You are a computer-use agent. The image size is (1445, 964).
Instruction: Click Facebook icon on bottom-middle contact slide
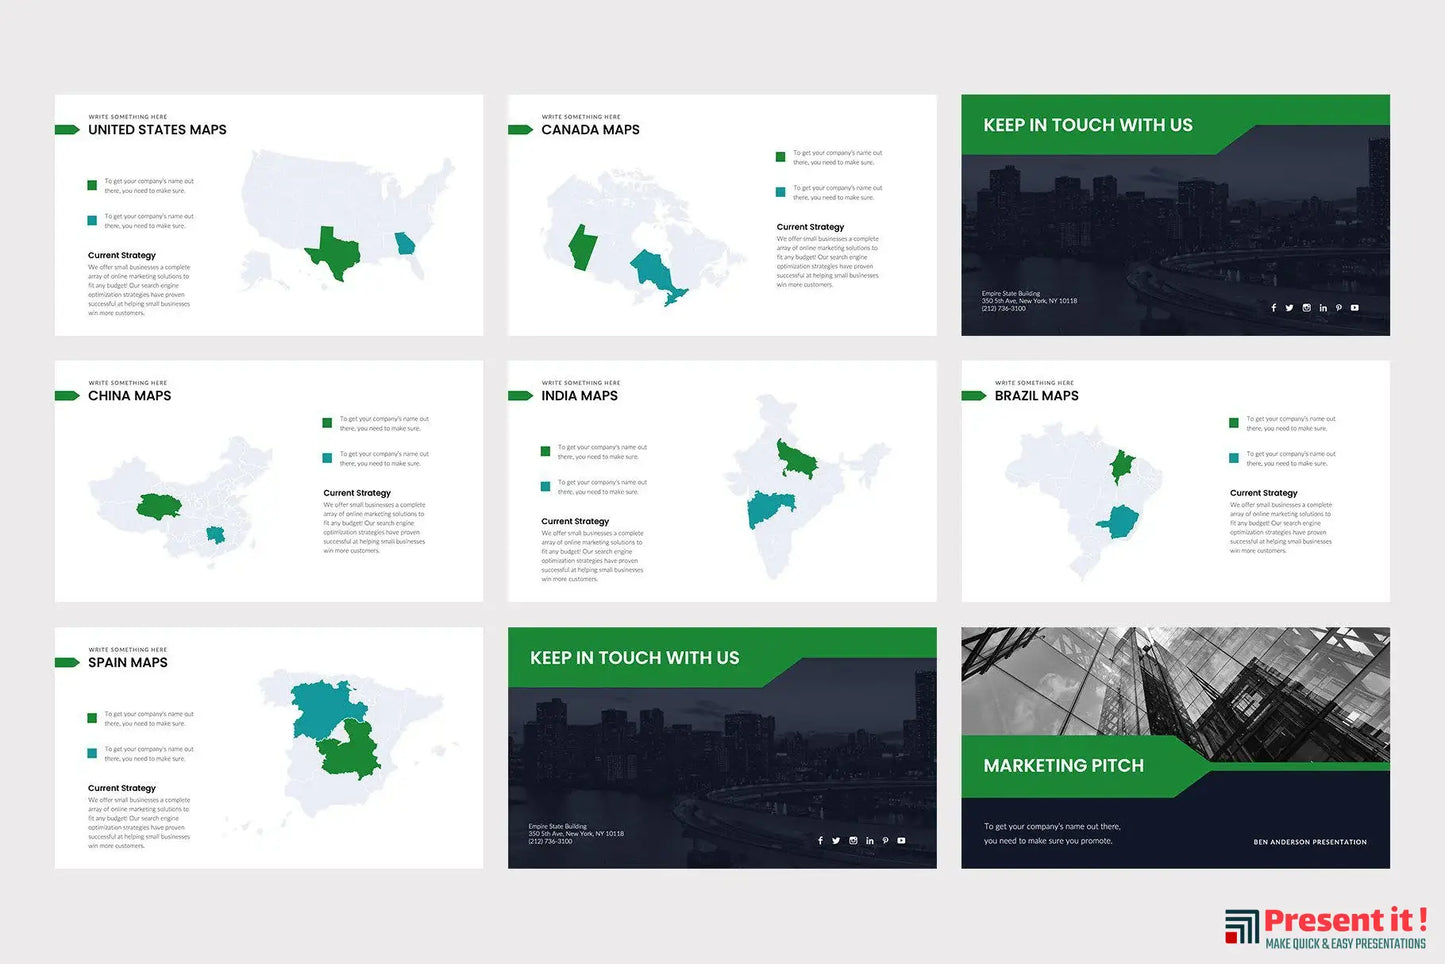(x=820, y=841)
